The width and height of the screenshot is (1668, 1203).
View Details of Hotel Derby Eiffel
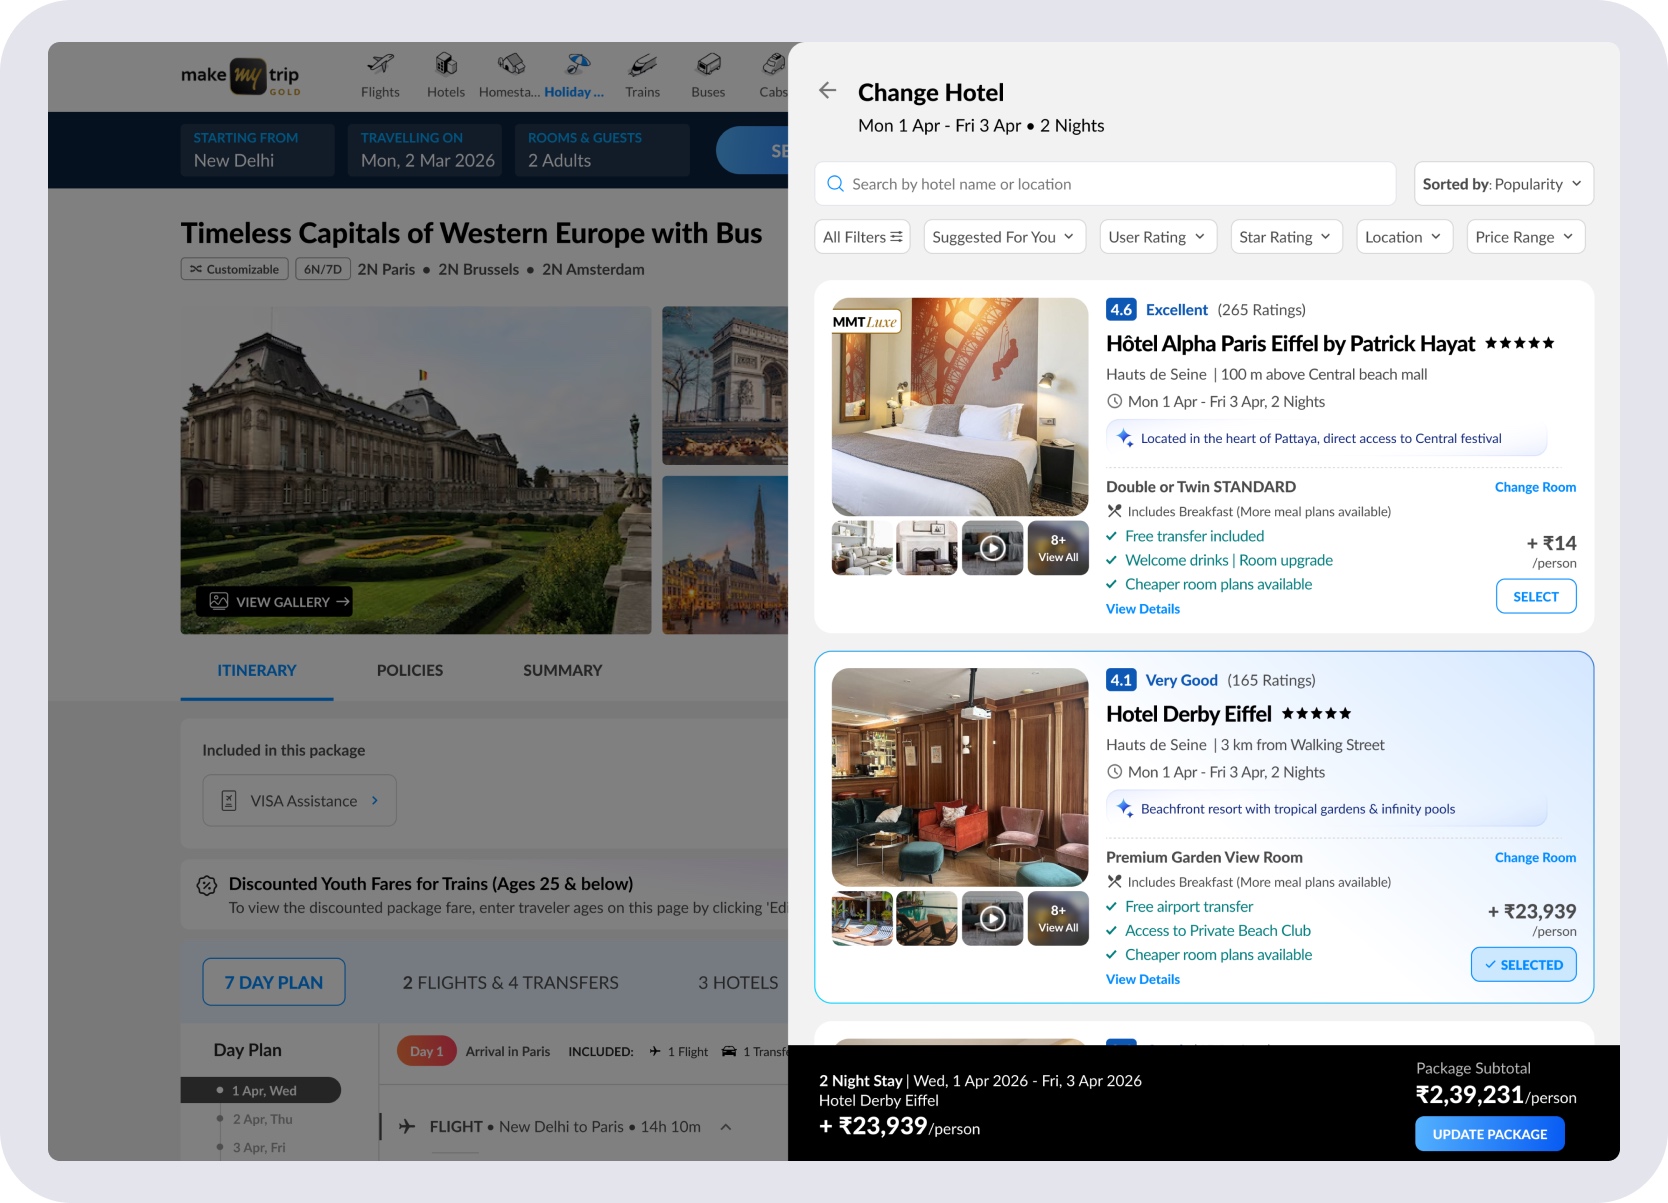[x=1143, y=979]
